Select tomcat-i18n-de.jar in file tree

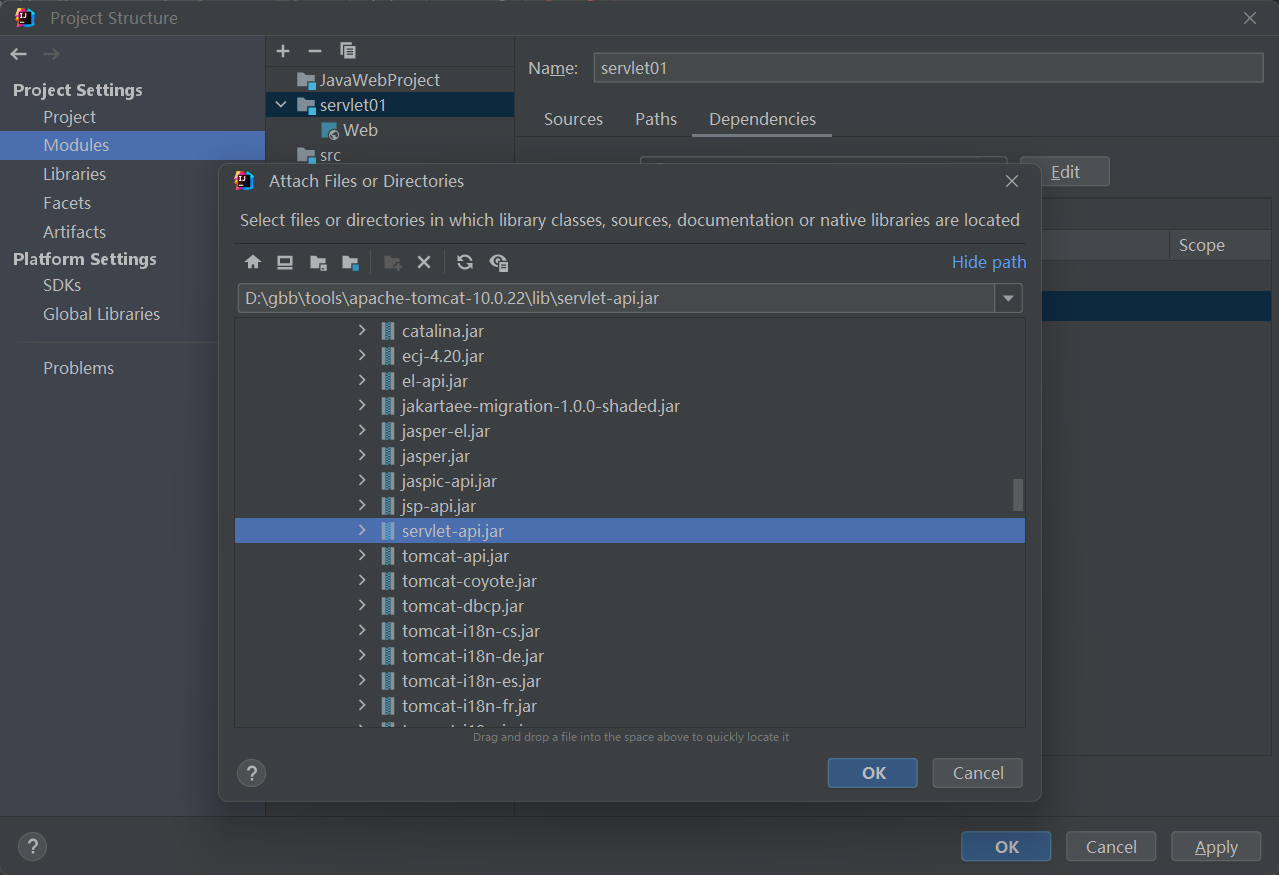(x=473, y=656)
